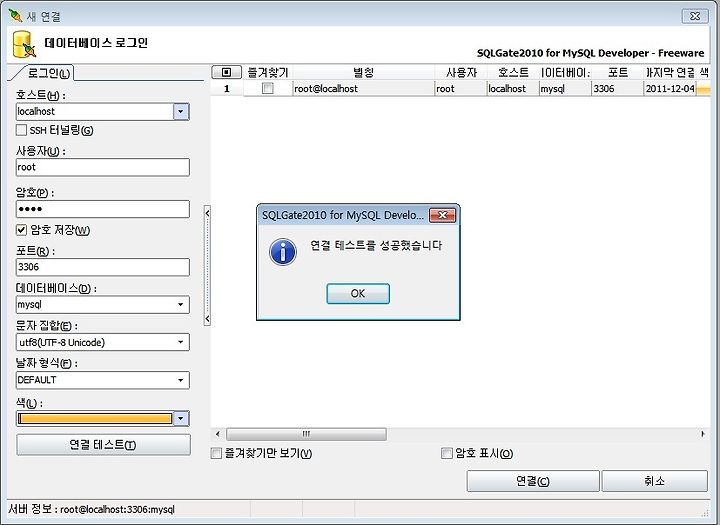This screenshot has width=720, height=525.
Task: Click the upper splitter collapse arrow
Action: pyautogui.click(x=207, y=213)
